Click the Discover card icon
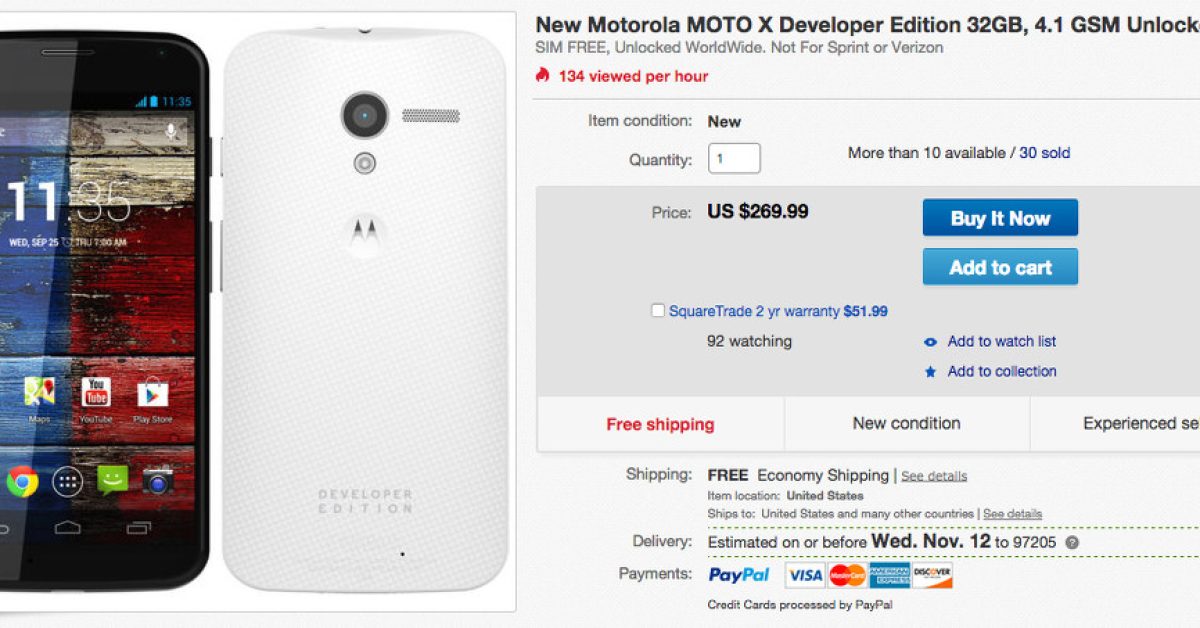This screenshot has width=1200, height=628. (x=932, y=575)
